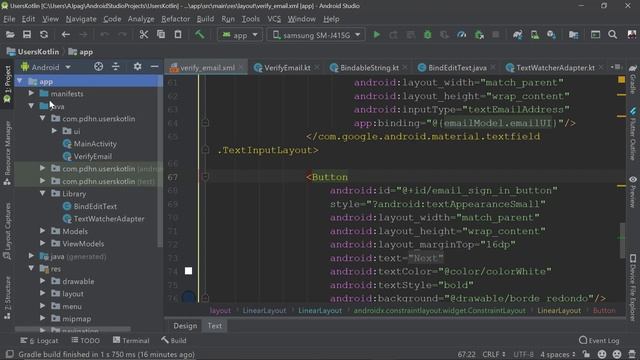The image size is (640, 360).
Task: Open the Terminal tool window
Action: tap(131, 340)
